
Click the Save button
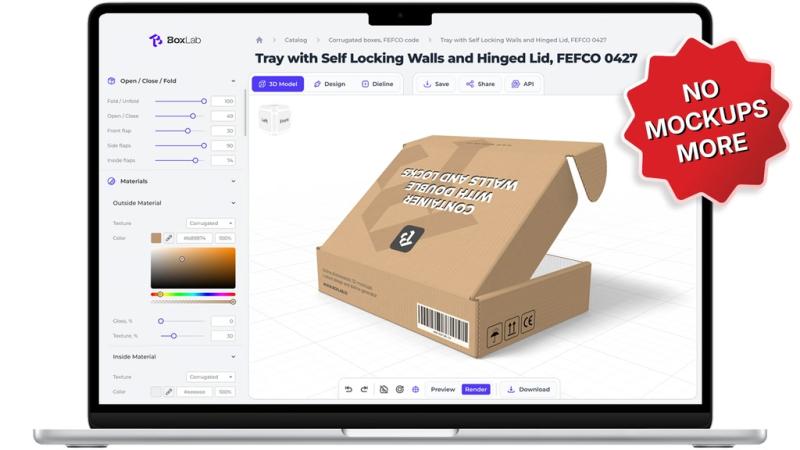[x=436, y=84]
